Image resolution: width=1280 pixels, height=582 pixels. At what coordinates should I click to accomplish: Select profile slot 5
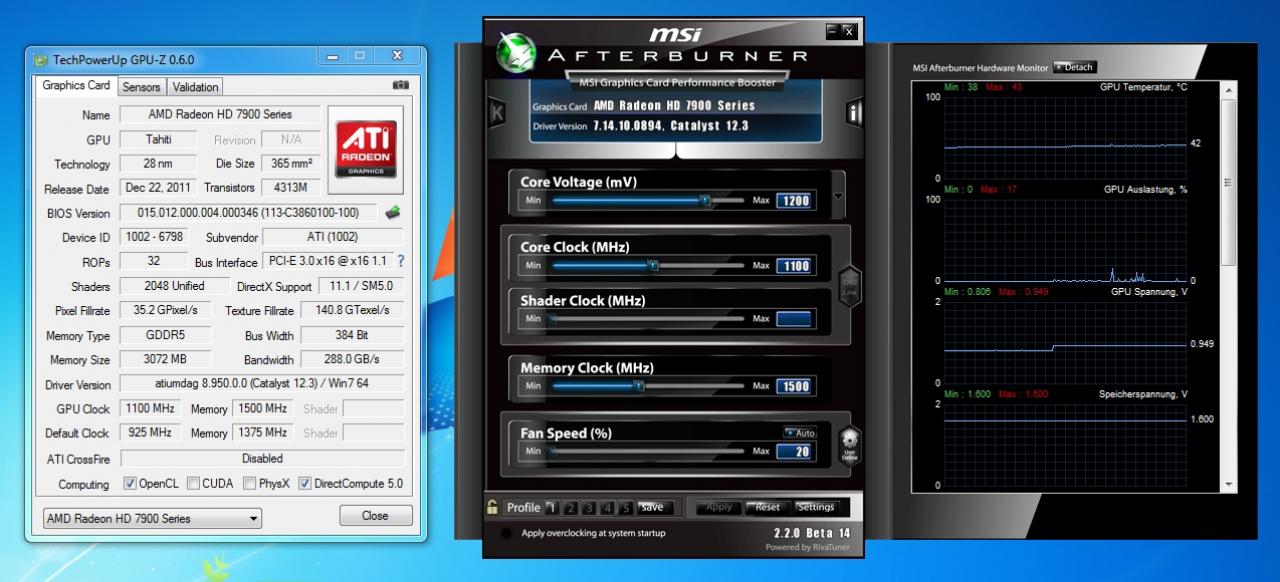tap(626, 507)
